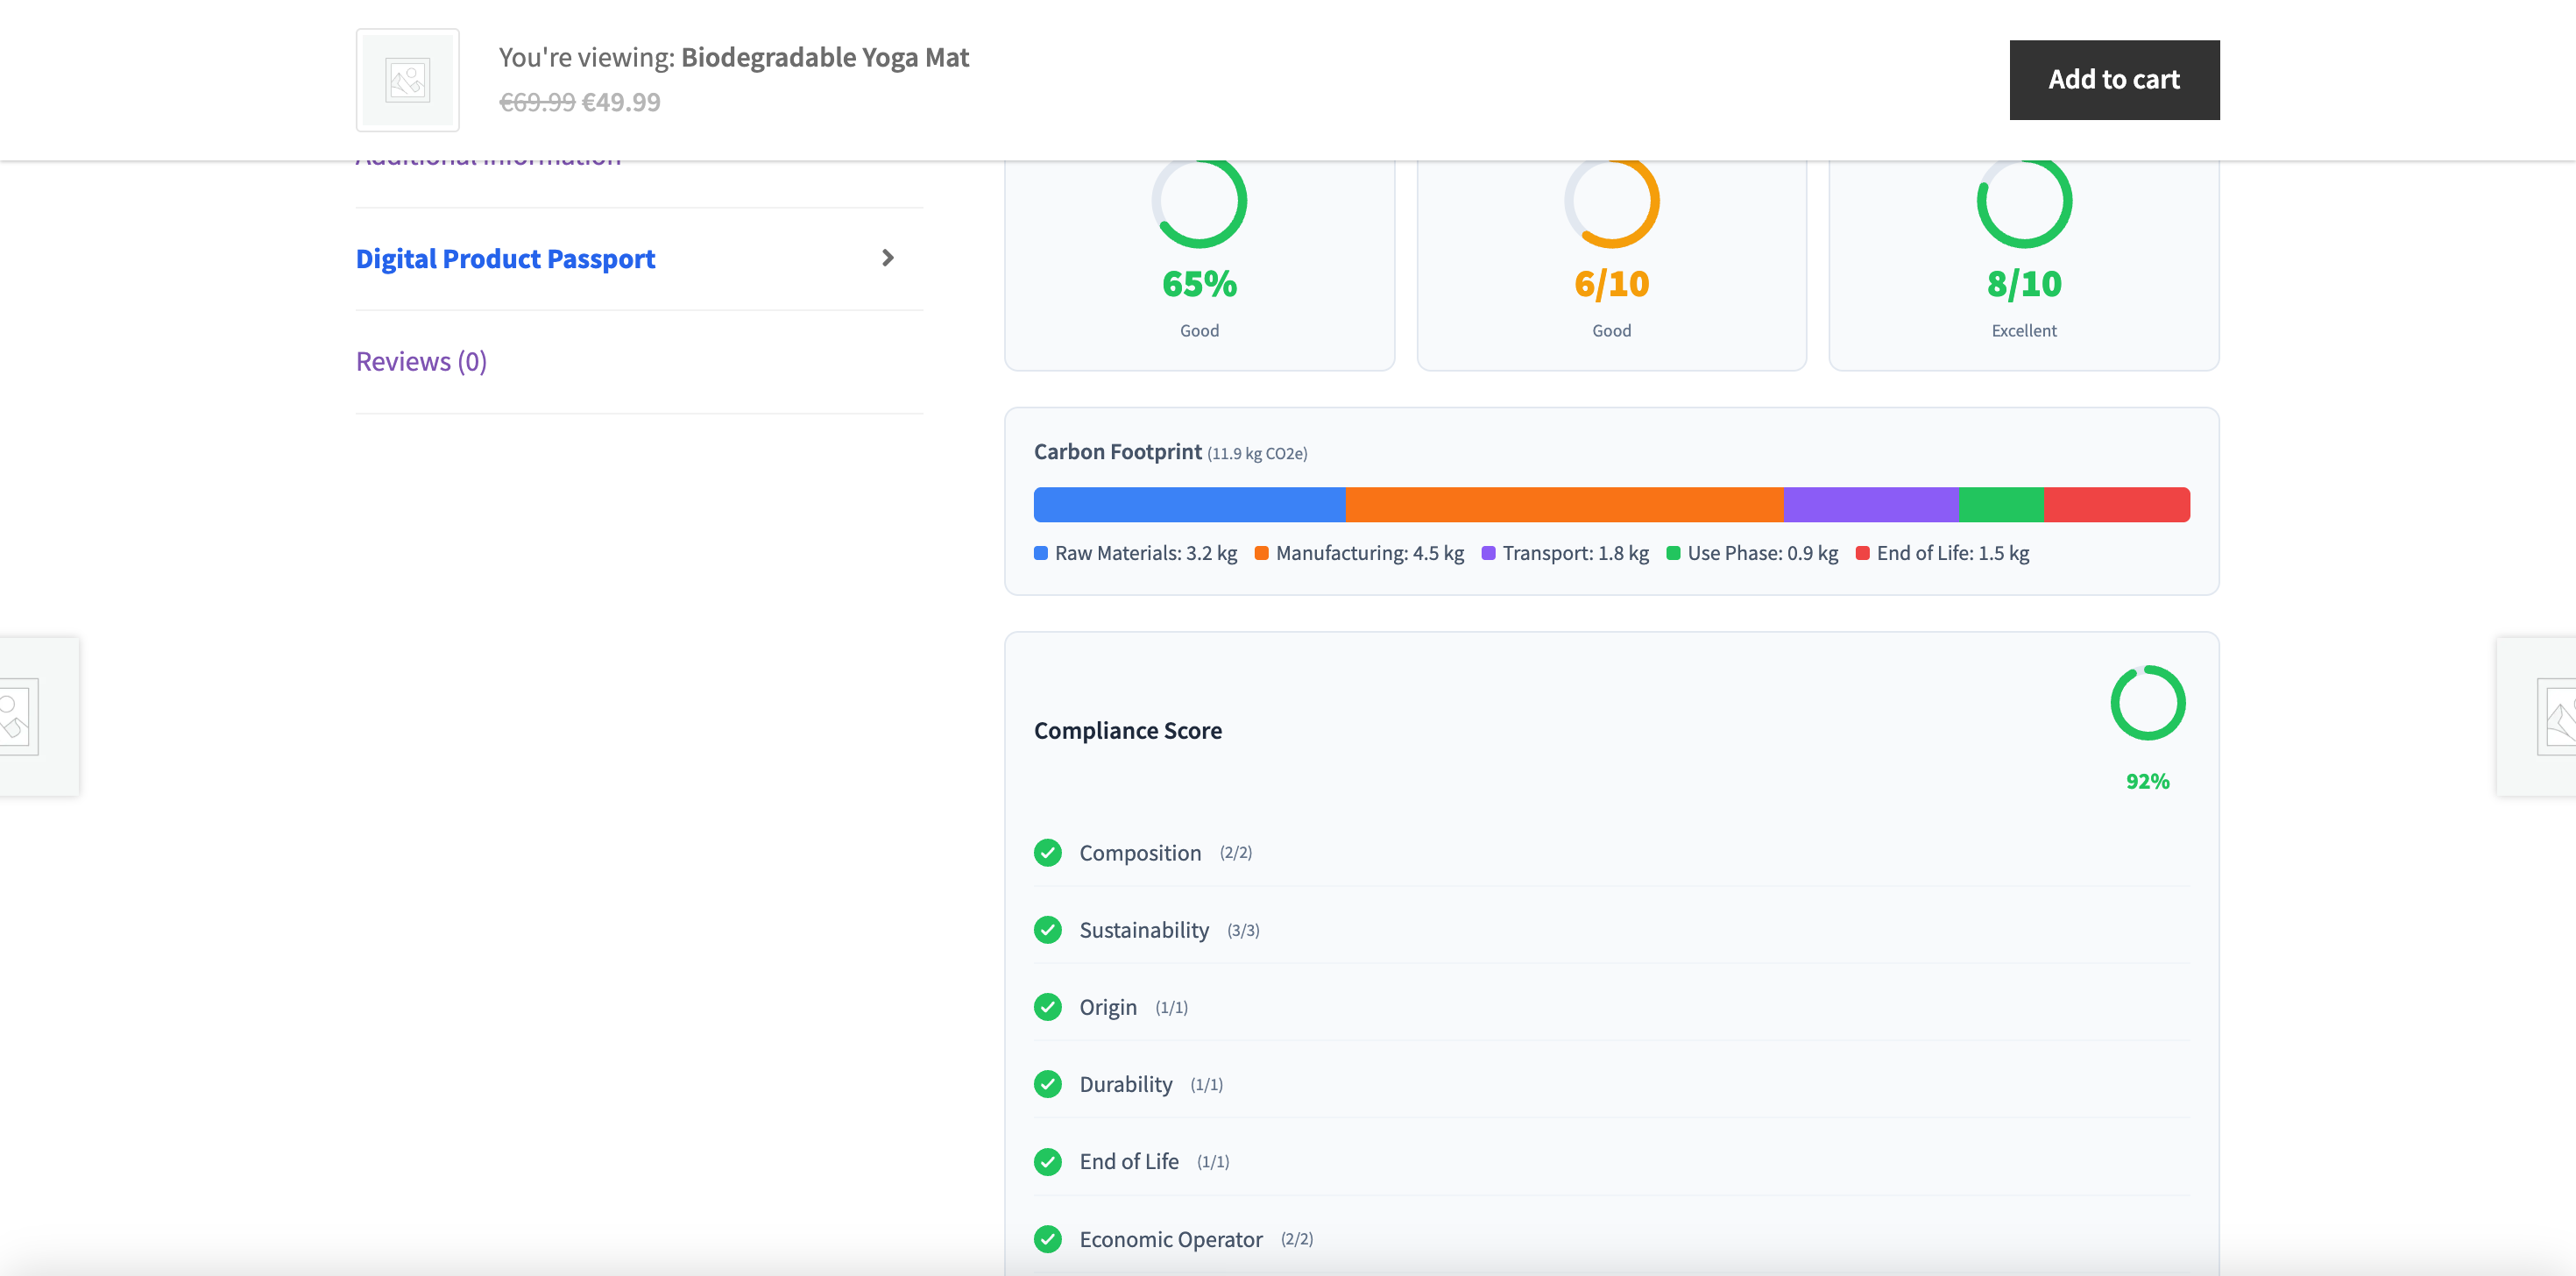Click the green check icon beside Origin
The image size is (2576, 1276).
(x=1047, y=1007)
